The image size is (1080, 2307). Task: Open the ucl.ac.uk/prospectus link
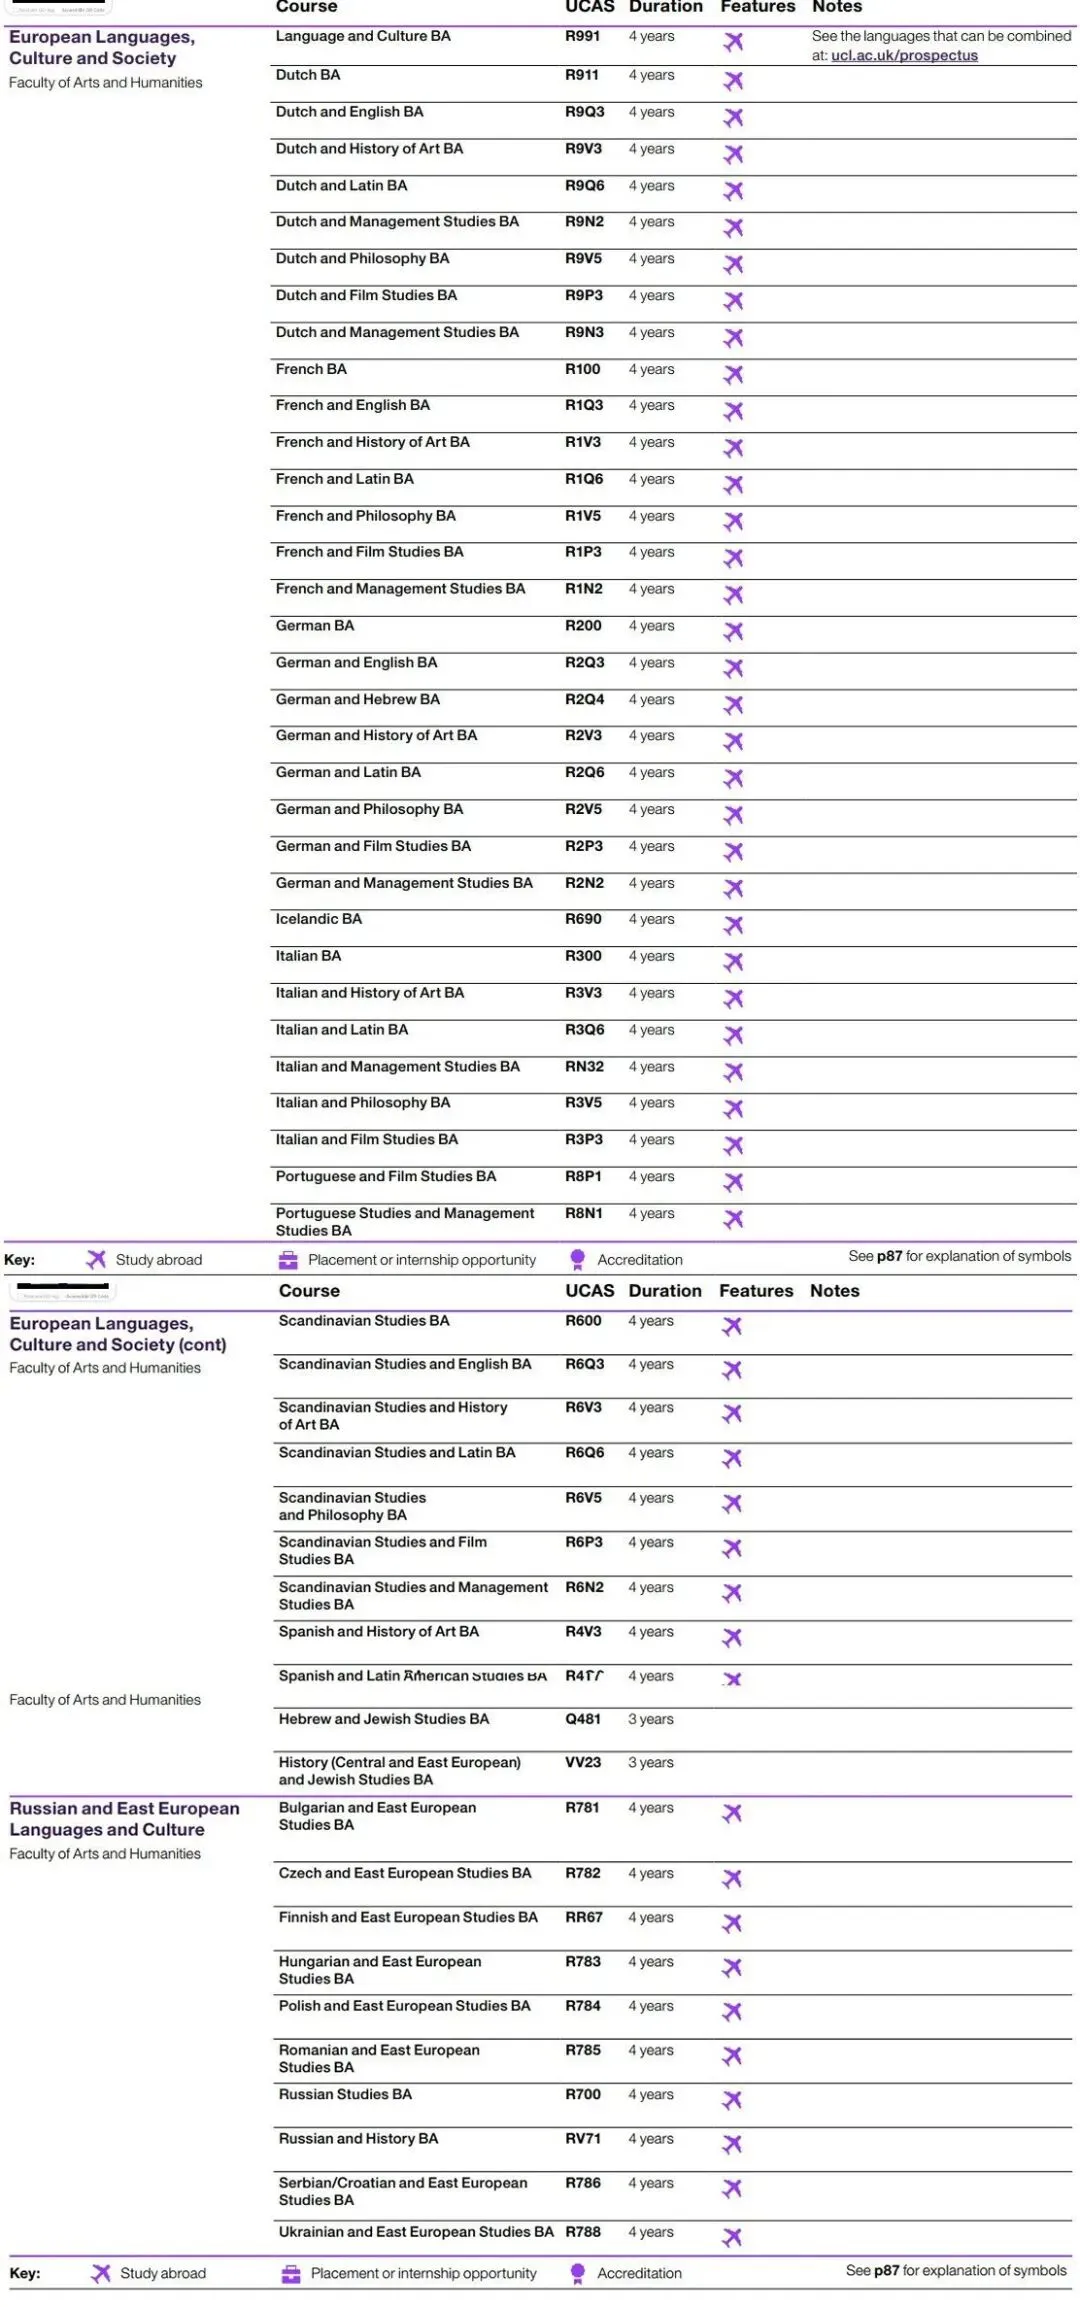click(x=904, y=56)
